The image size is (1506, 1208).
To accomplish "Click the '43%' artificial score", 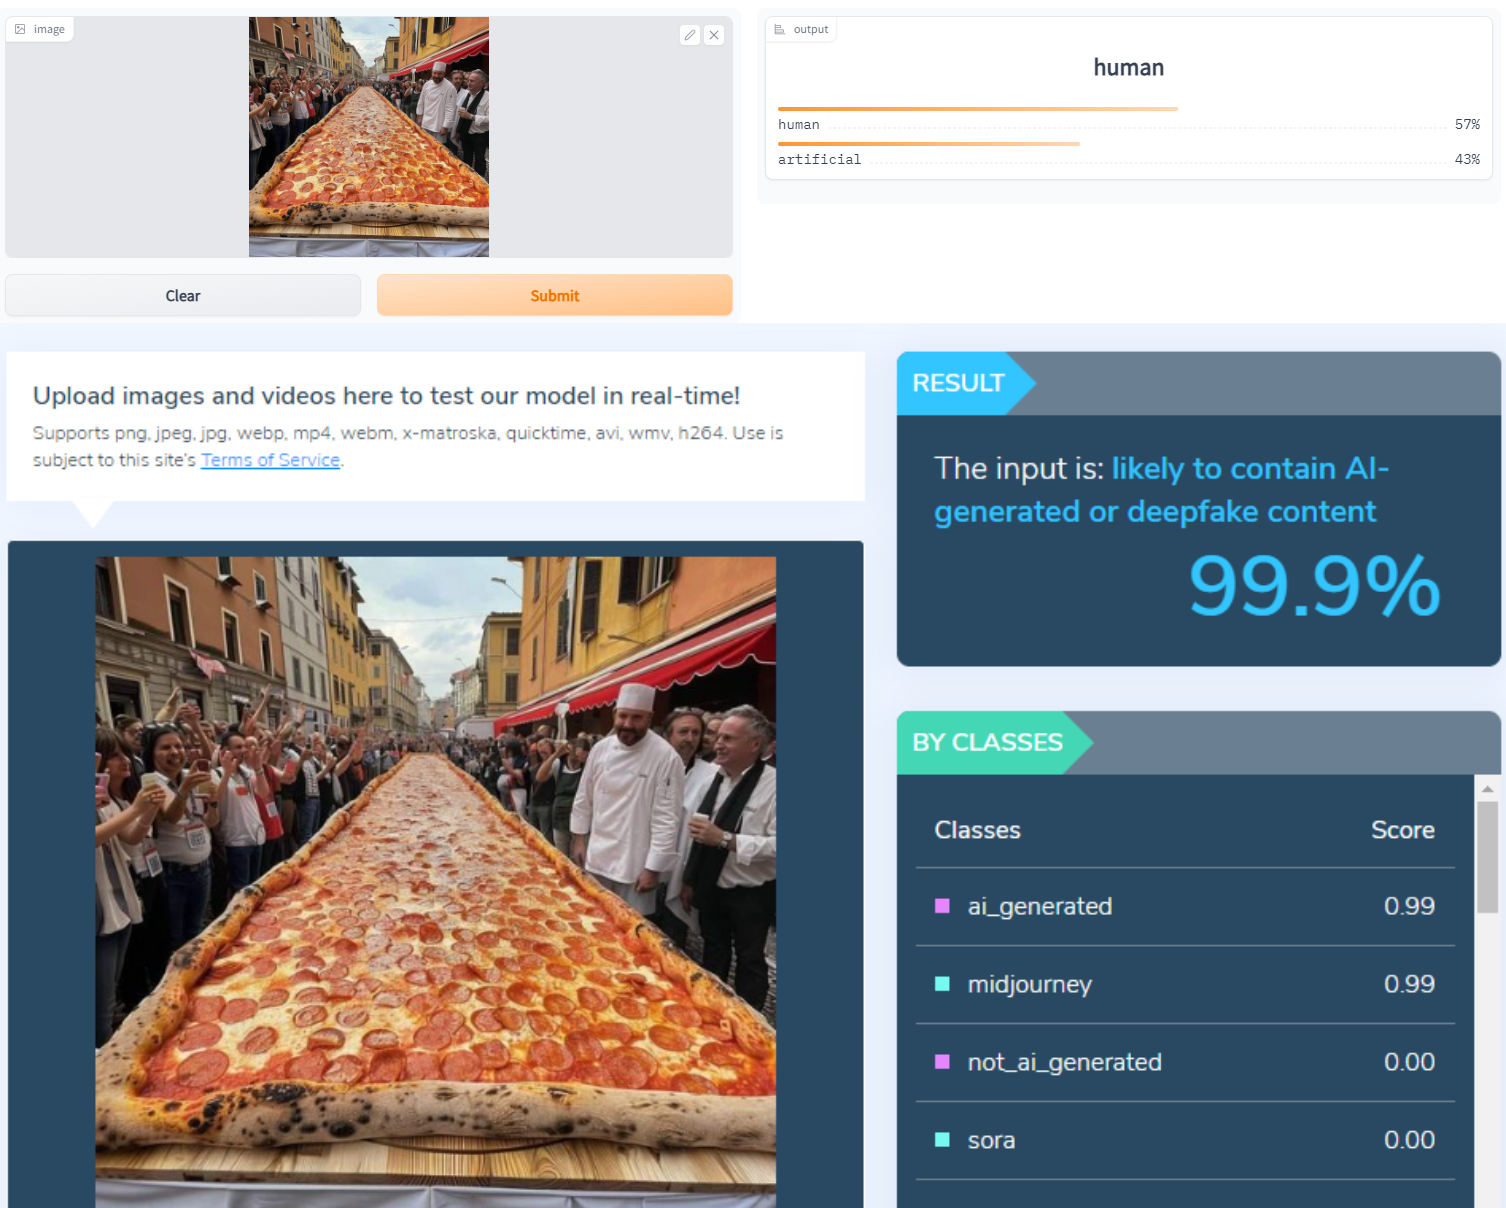I will [x=1467, y=159].
